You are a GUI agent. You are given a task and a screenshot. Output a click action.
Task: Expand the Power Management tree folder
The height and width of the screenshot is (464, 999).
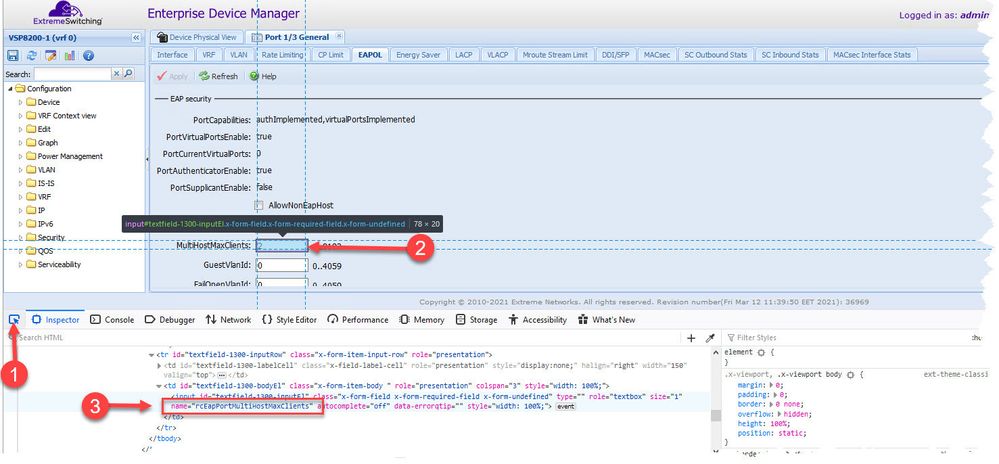pyautogui.click(x=19, y=156)
